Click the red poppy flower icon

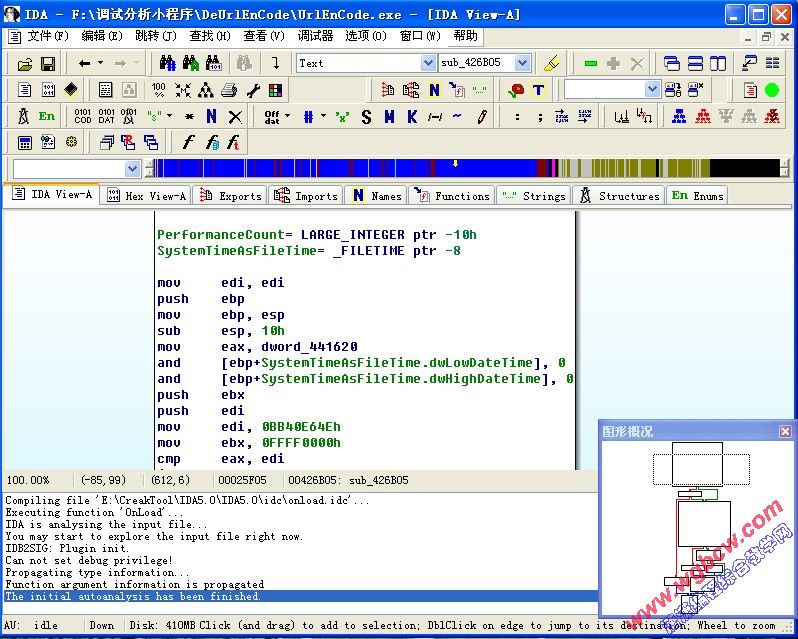point(516,91)
